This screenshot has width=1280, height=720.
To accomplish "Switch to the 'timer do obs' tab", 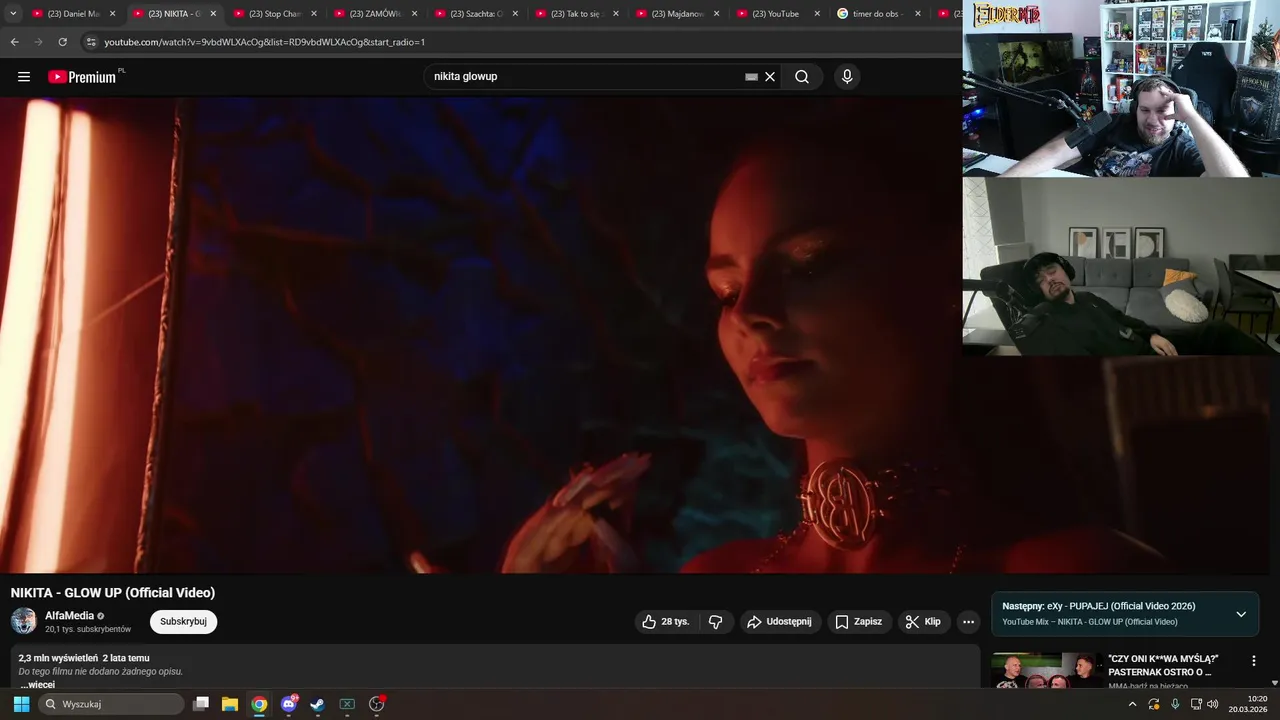I will tap(877, 14).
